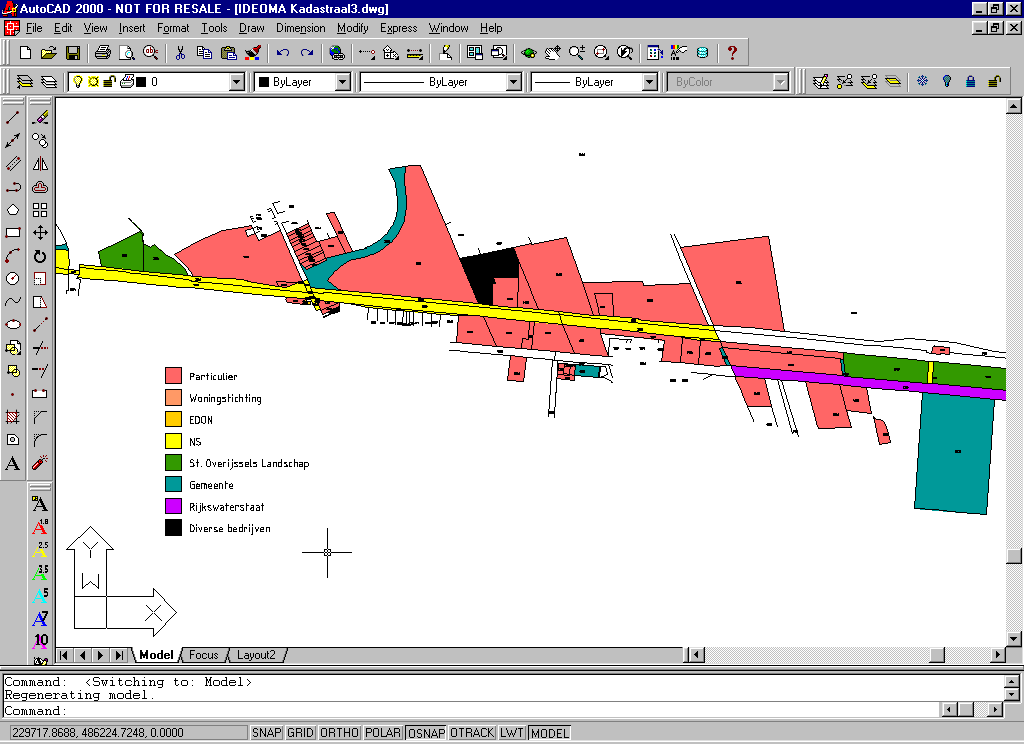Toggle GRID display in status bar
This screenshot has width=1024, height=744.
(300, 733)
